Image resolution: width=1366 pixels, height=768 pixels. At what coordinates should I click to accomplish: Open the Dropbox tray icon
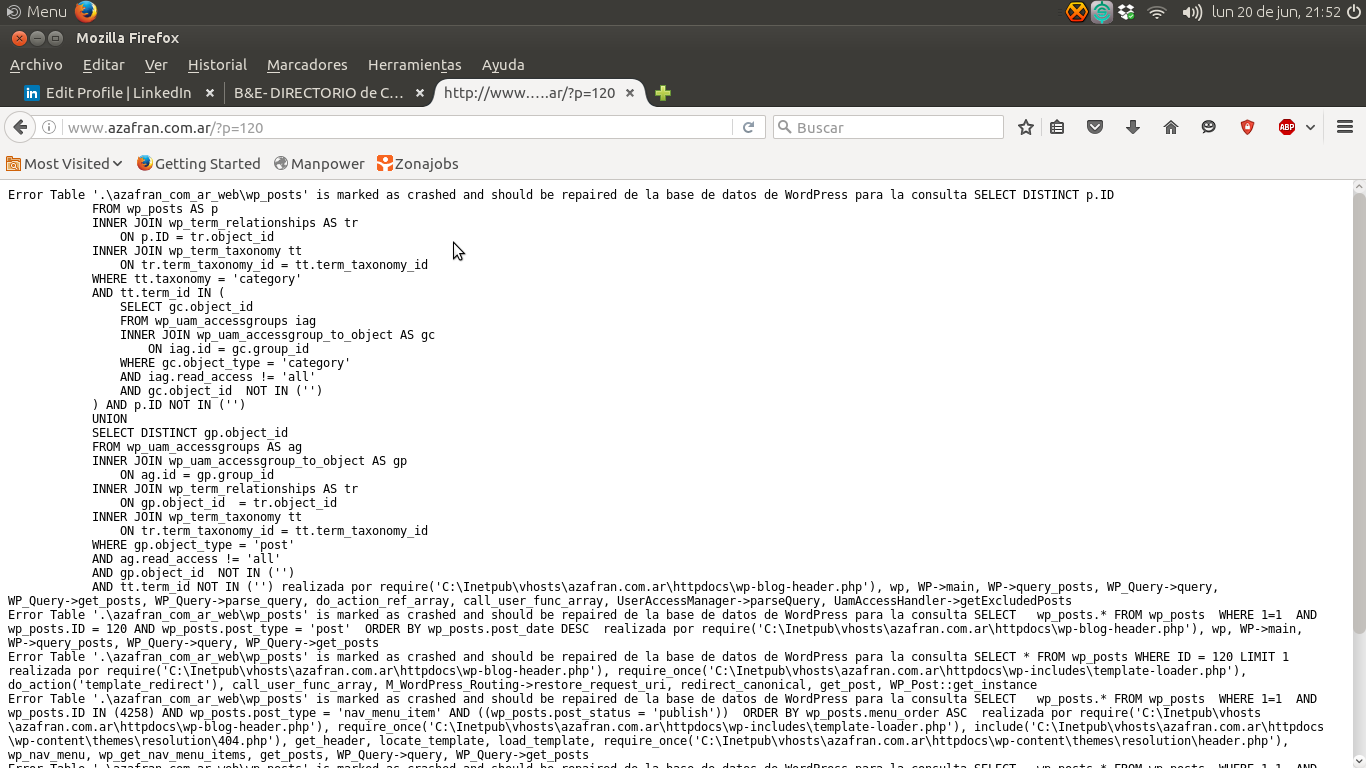click(1127, 12)
